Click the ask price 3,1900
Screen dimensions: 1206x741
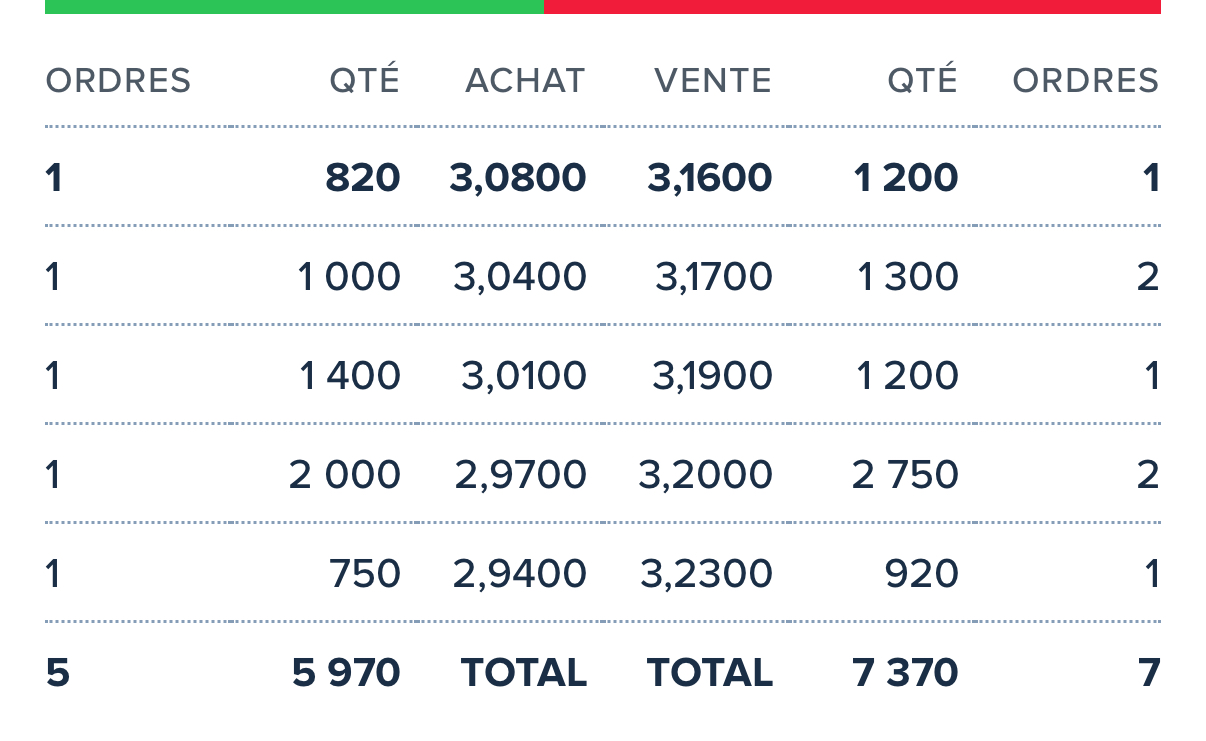pyautogui.click(x=712, y=376)
